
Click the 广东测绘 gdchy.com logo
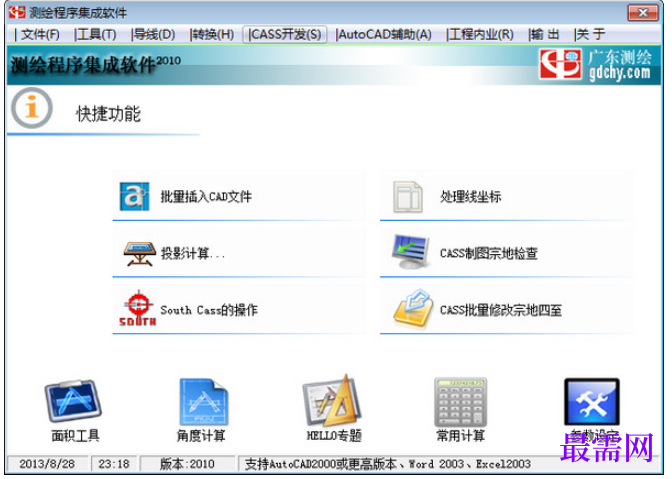pos(596,65)
